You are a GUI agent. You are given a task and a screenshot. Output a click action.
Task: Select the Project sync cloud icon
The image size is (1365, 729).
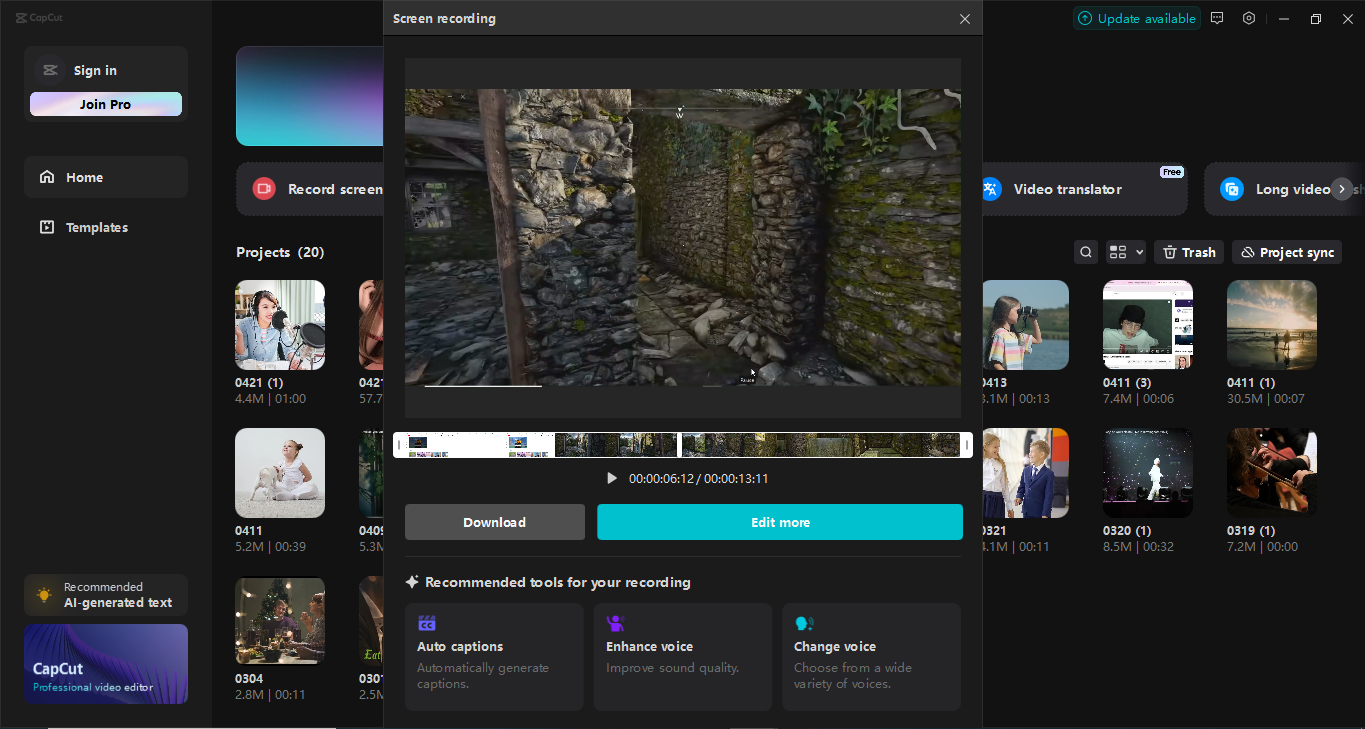pos(1253,252)
